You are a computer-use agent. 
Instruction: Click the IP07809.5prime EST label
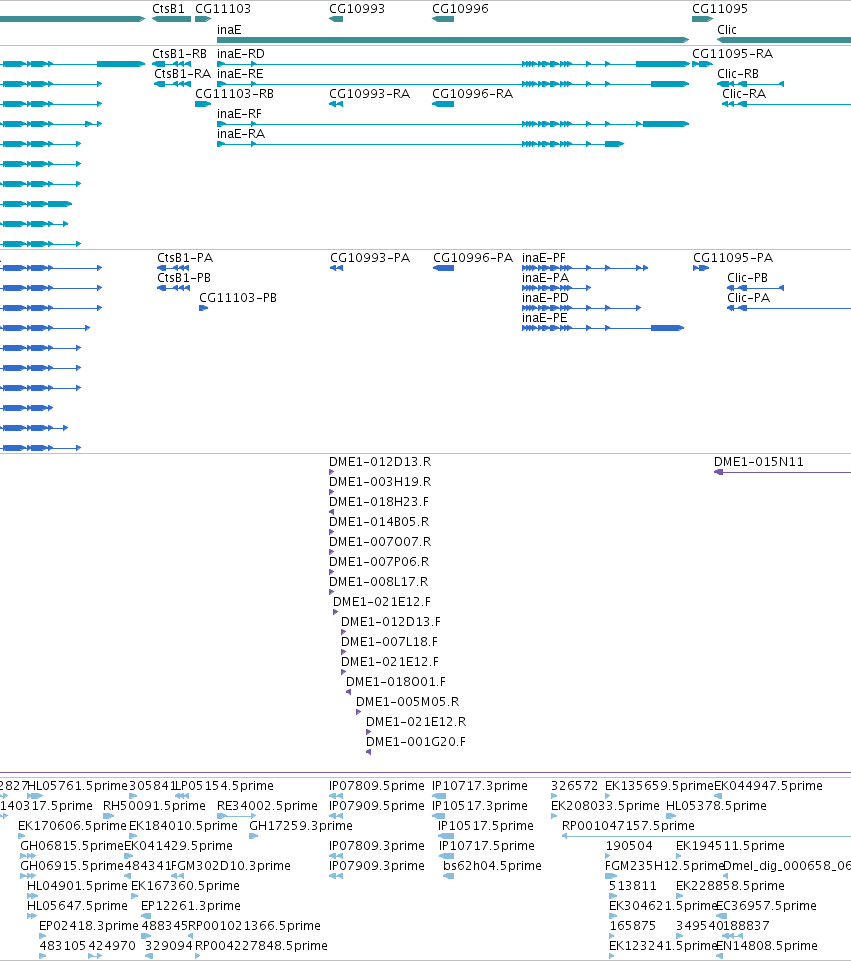(377, 786)
